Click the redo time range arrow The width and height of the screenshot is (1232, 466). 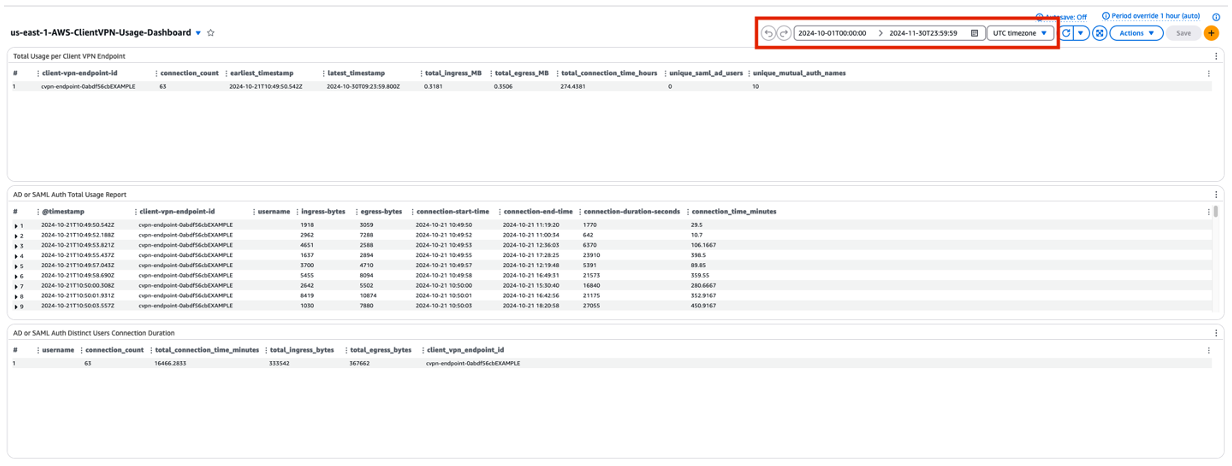(x=784, y=33)
